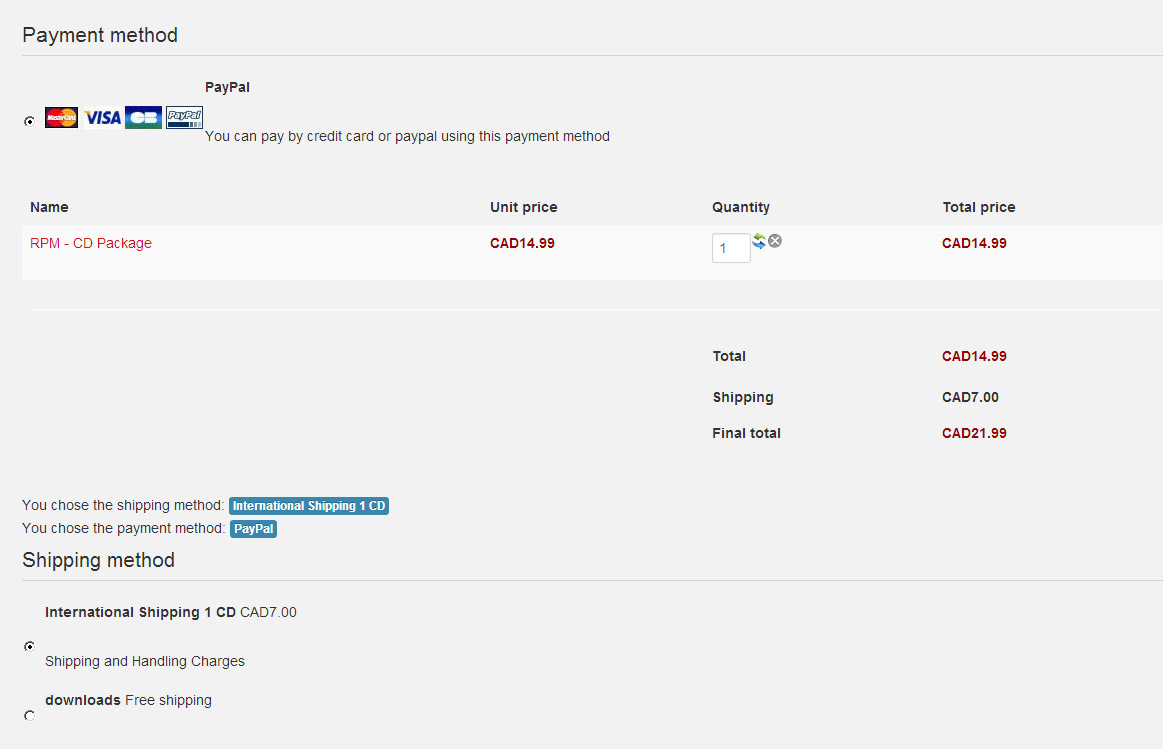The image size is (1163, 749).
Task: Click the downloads shipping label
Action: 83,700
